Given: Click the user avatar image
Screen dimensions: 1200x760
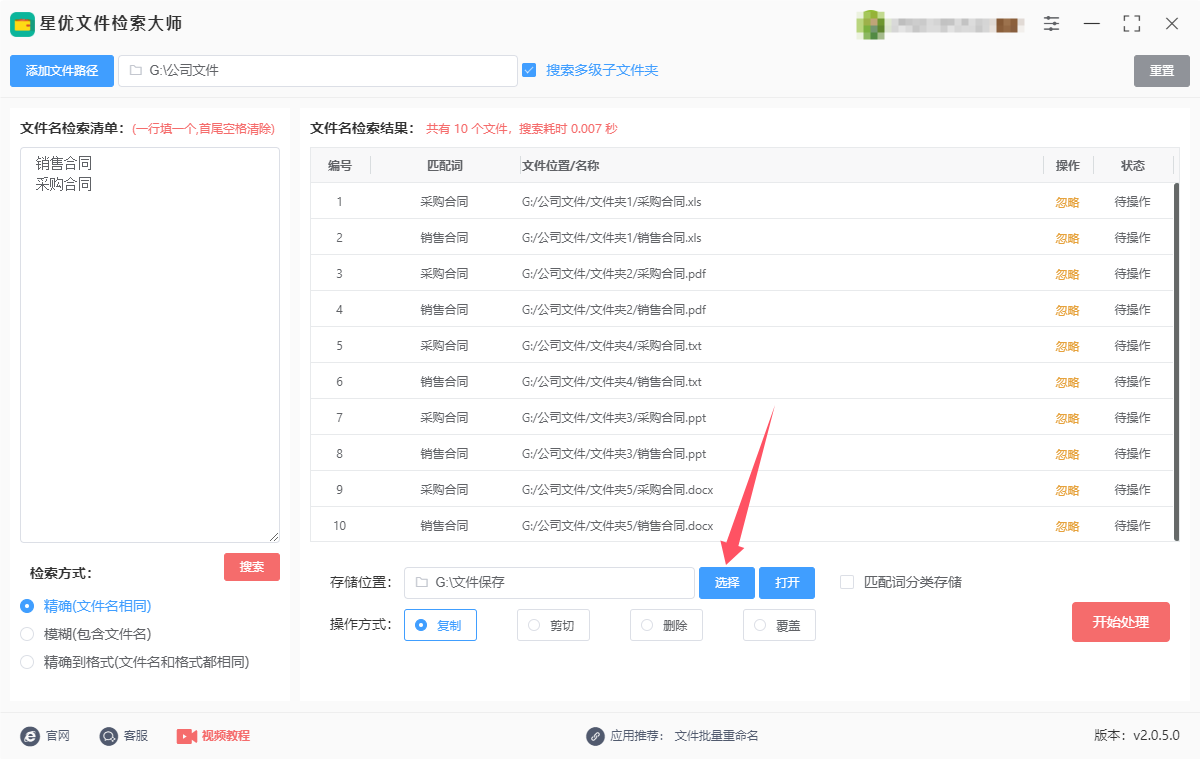Looking at the screenshot, I should pos(871,24).
